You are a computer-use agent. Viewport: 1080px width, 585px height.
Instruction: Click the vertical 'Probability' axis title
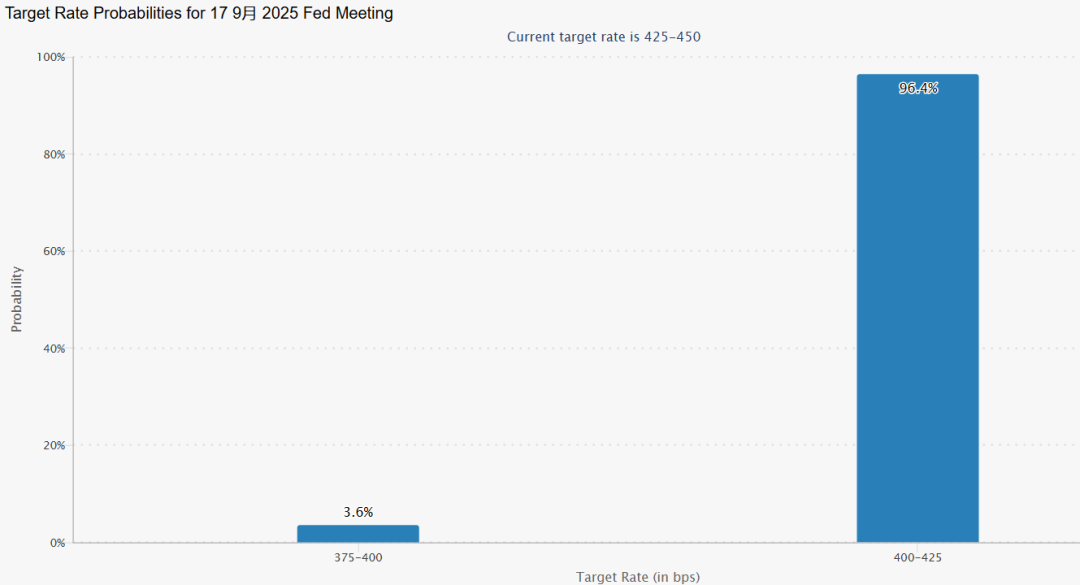tap(16, 298)
